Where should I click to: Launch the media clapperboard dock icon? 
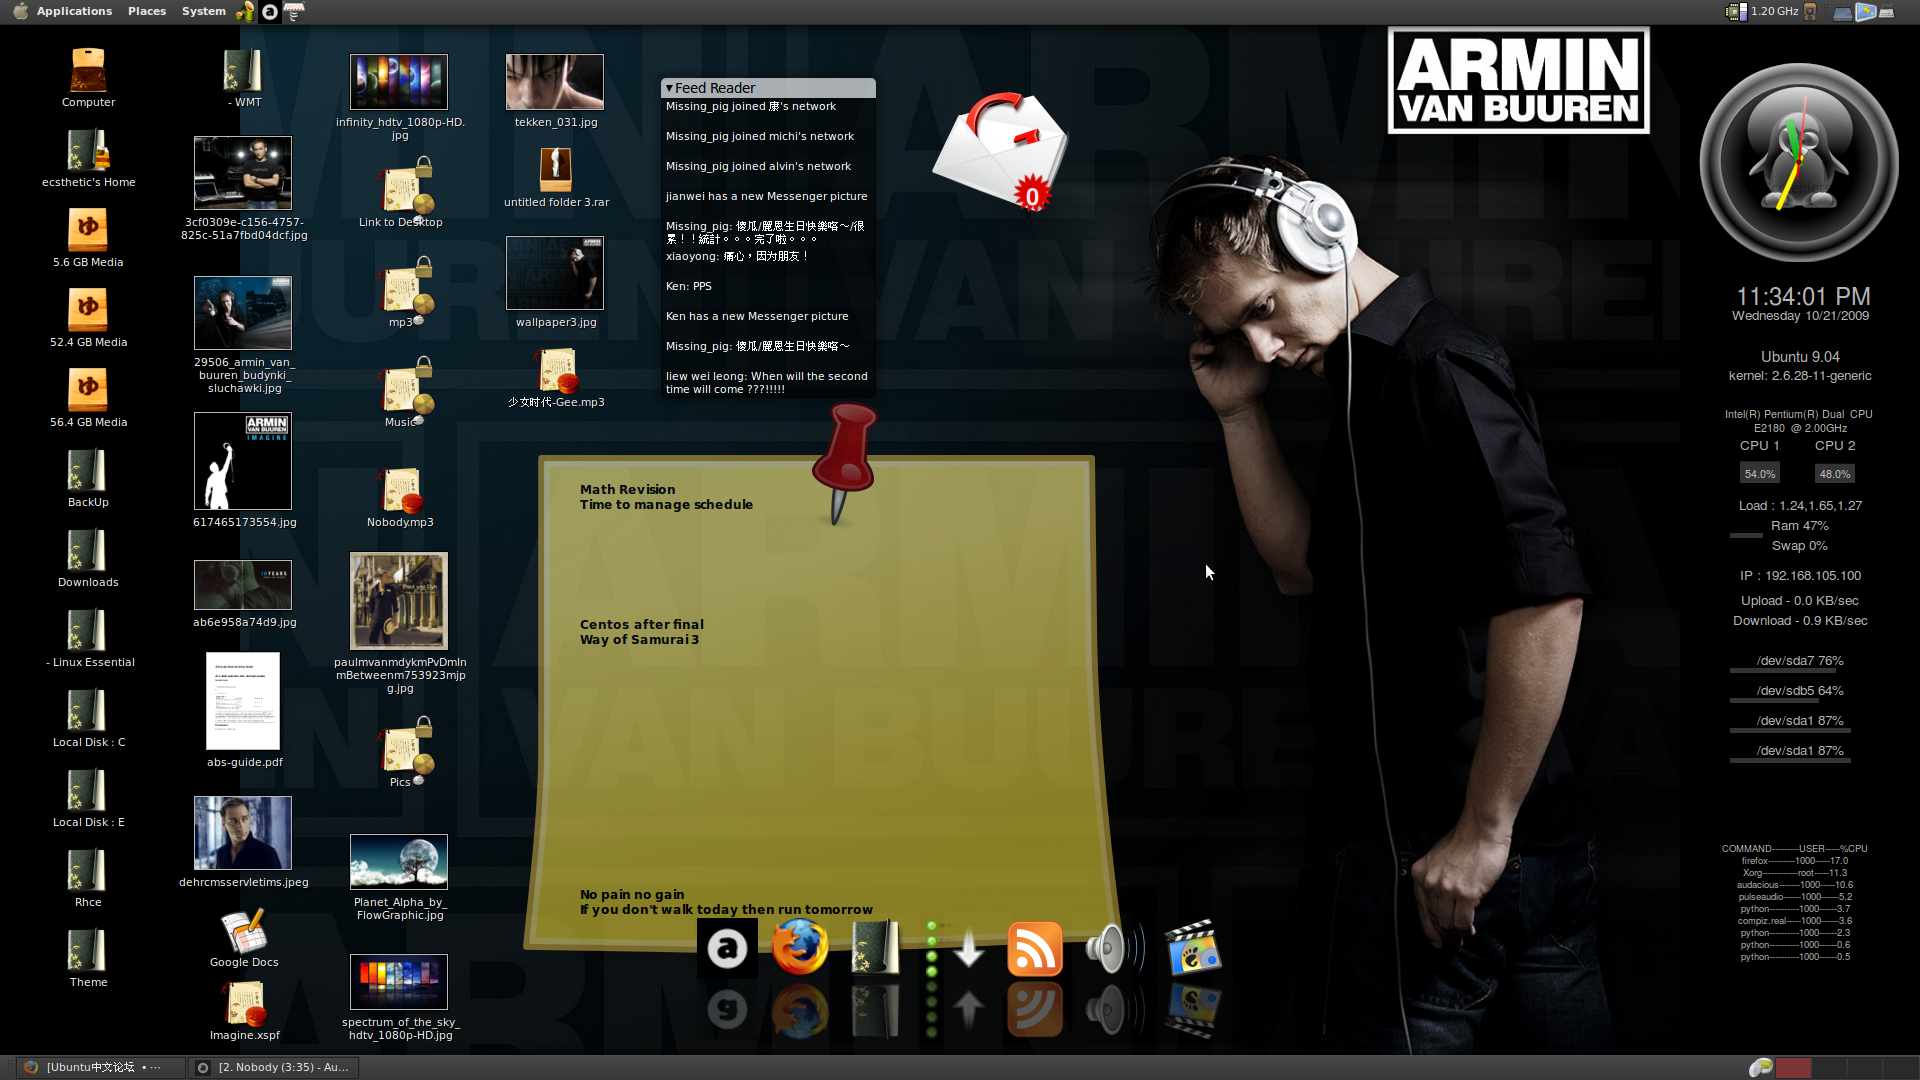click(x=1193, y=947)
